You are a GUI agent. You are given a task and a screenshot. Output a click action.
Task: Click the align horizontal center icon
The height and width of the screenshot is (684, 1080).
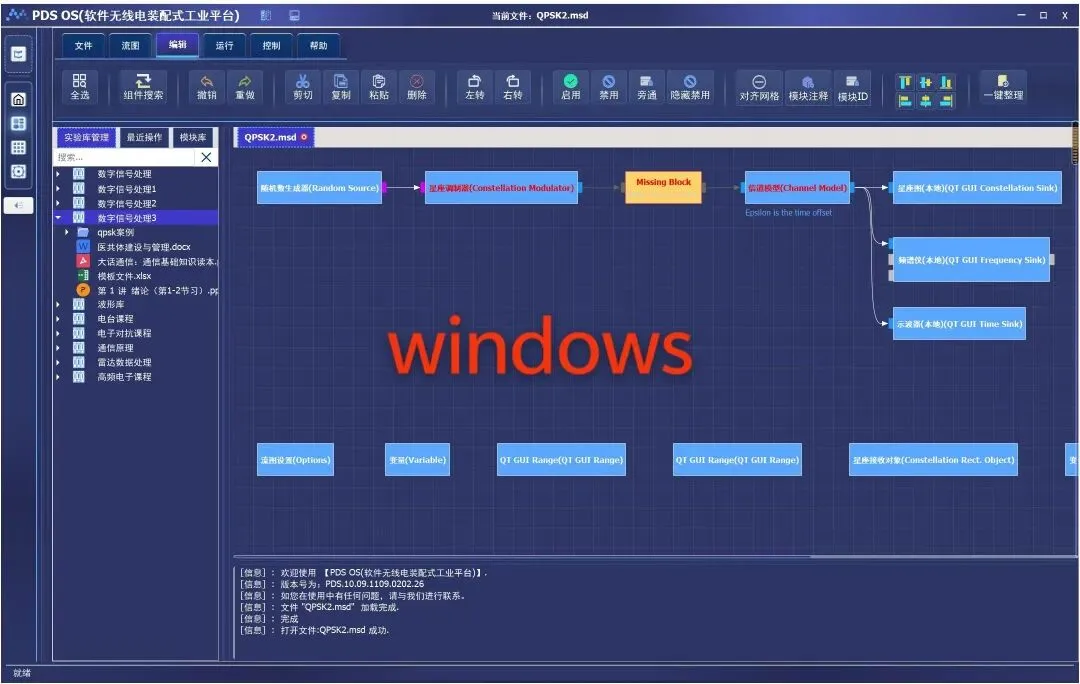click(x=926, y=101)
